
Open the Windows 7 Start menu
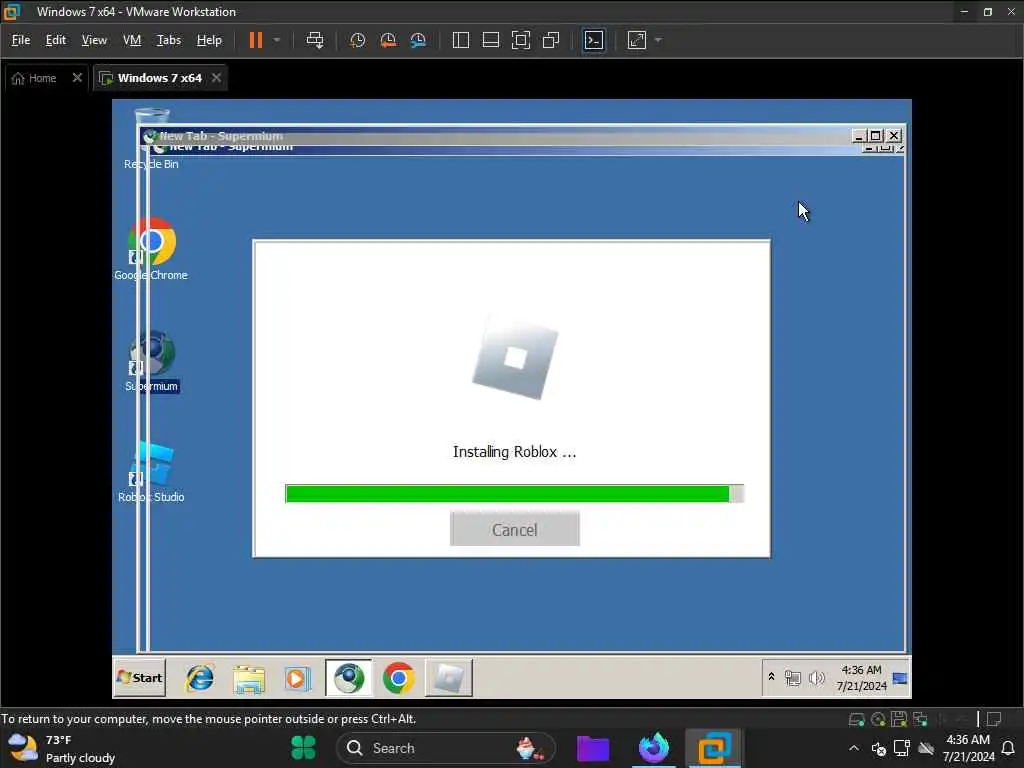pos(140,678)
